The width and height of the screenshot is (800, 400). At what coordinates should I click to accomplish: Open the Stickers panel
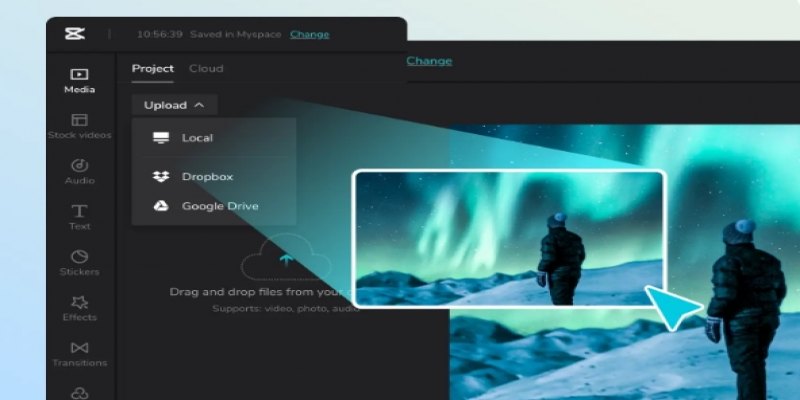point(79,263)
